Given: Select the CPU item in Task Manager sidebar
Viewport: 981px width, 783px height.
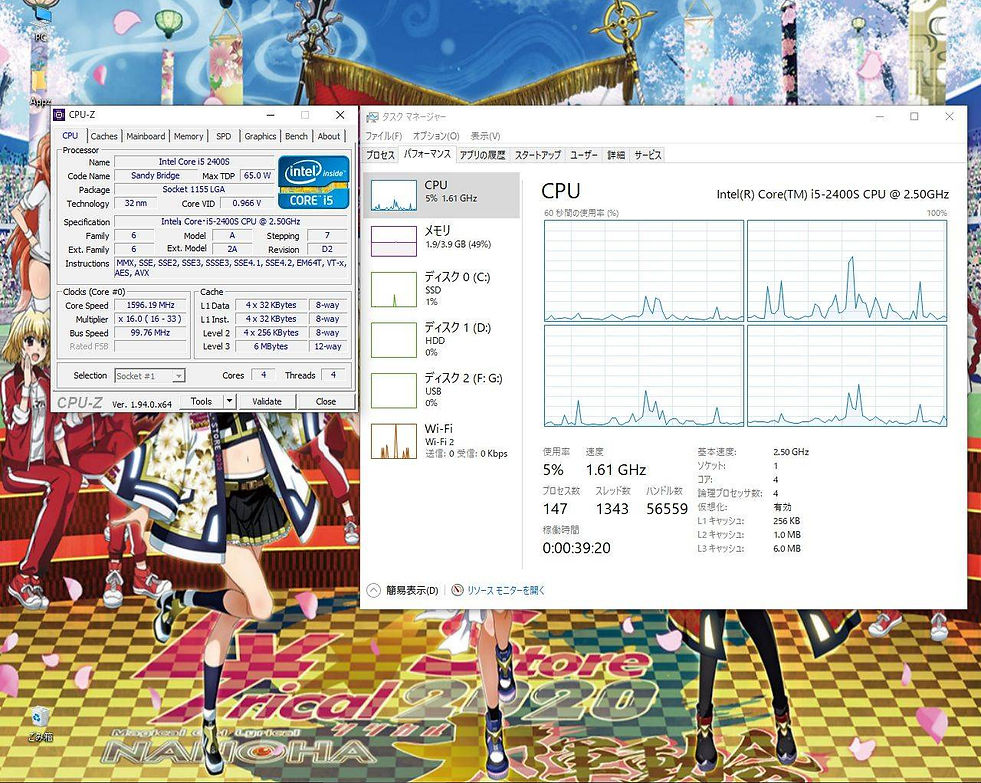Looking at the screenshot, I should click(442, 195).
